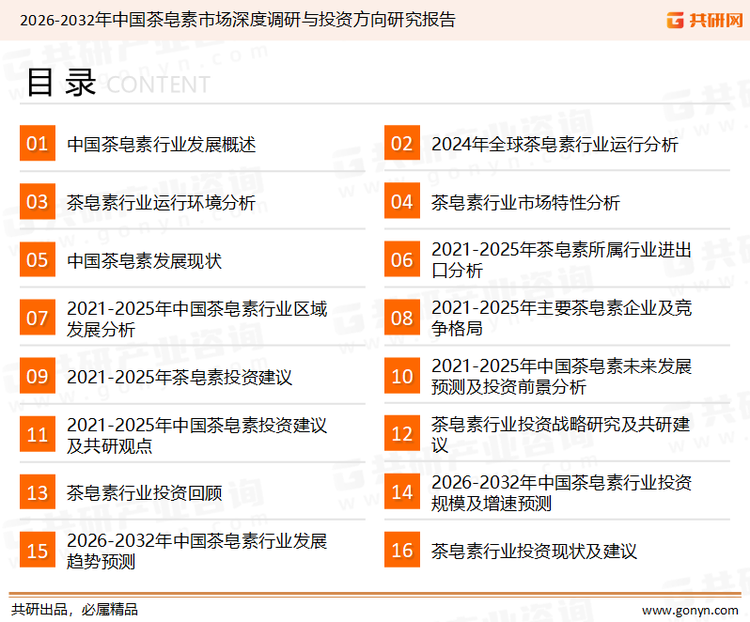This screenshot has height=622, width=750.
Task: Open chapter 中国茶皂素行业发展概述
Action: click(x=161, y=145)
